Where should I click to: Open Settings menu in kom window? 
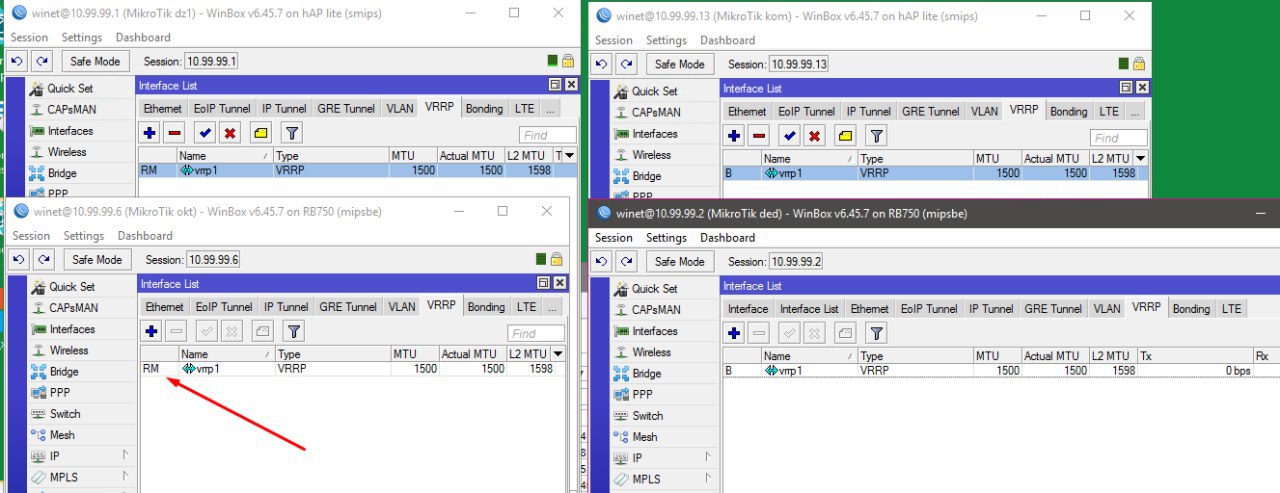666,40
